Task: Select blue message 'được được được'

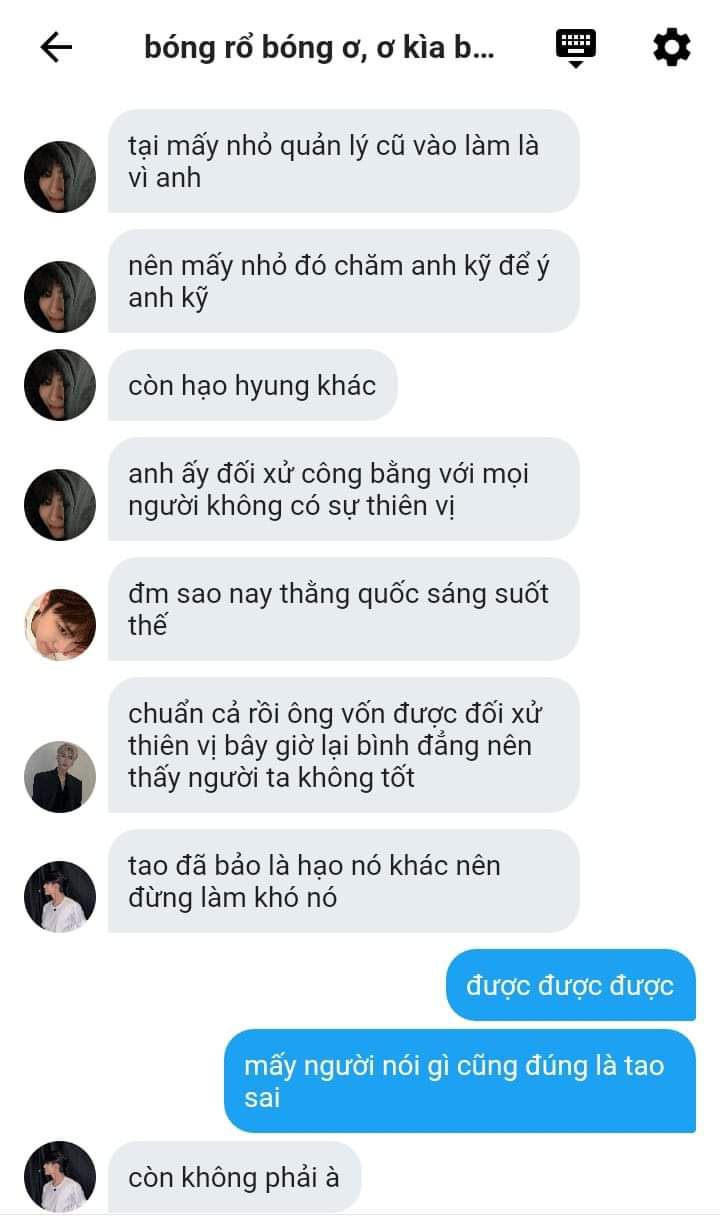Action: (571, 985)
